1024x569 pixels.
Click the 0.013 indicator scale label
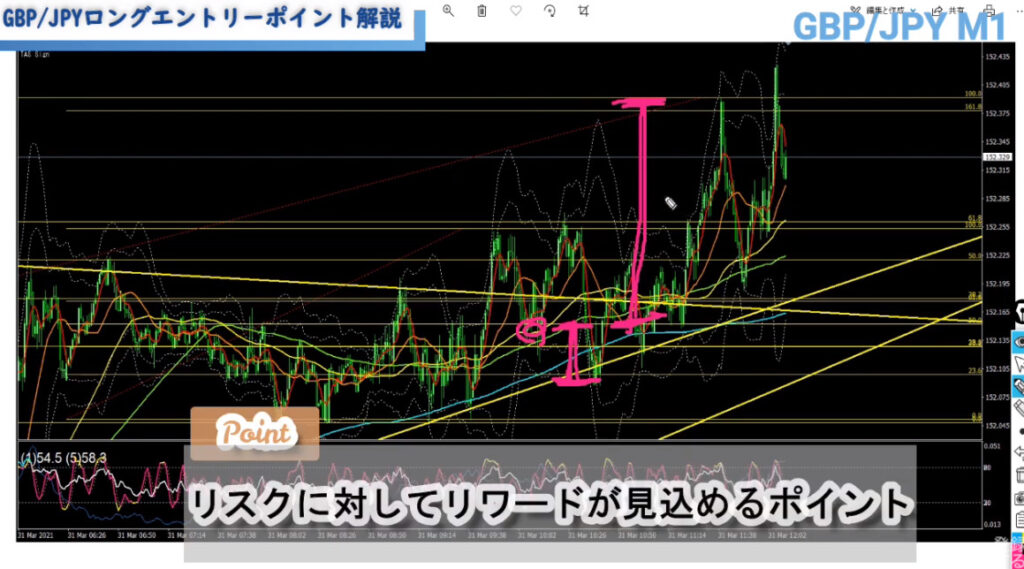point(992,525)
